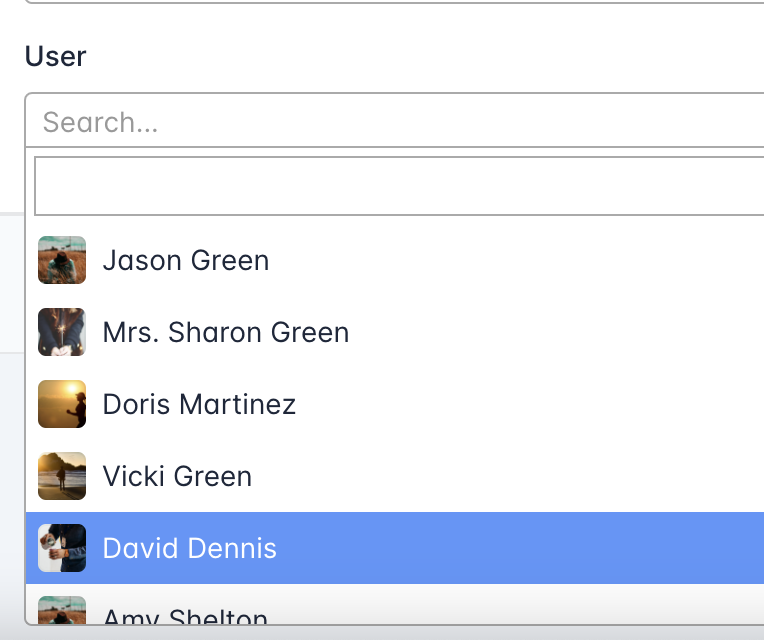Click Amy Shelton's avatar thumbnail
Screen dimensions: 764x640
coord(62,610)
